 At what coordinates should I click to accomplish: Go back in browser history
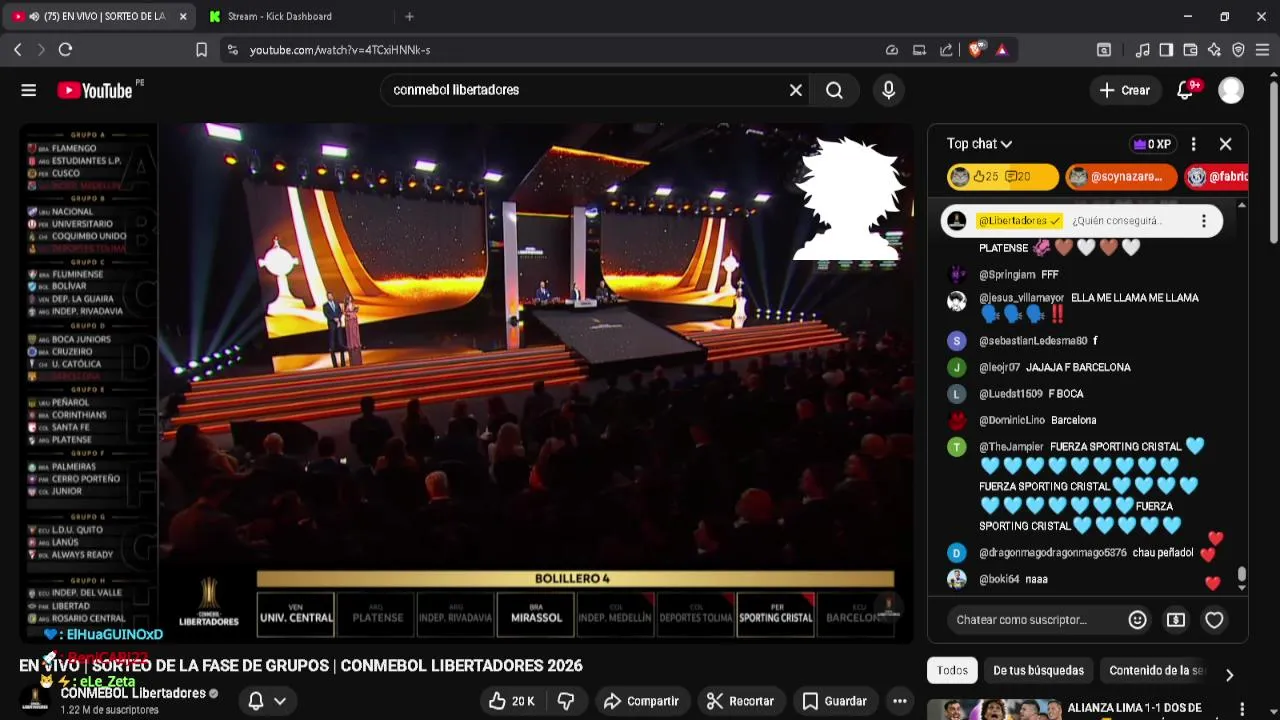pyautogui.click(x=17, y=49)
